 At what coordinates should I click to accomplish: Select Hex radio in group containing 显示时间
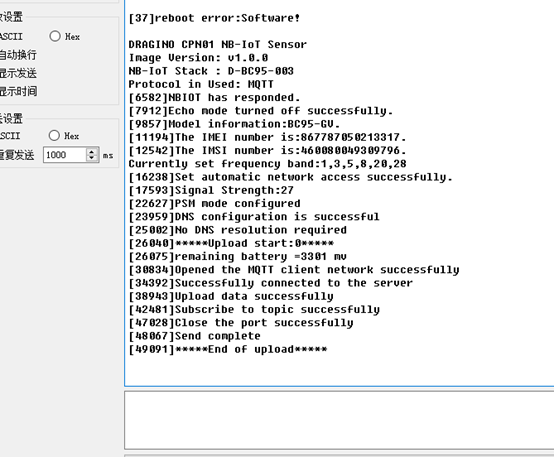[55, 36]
